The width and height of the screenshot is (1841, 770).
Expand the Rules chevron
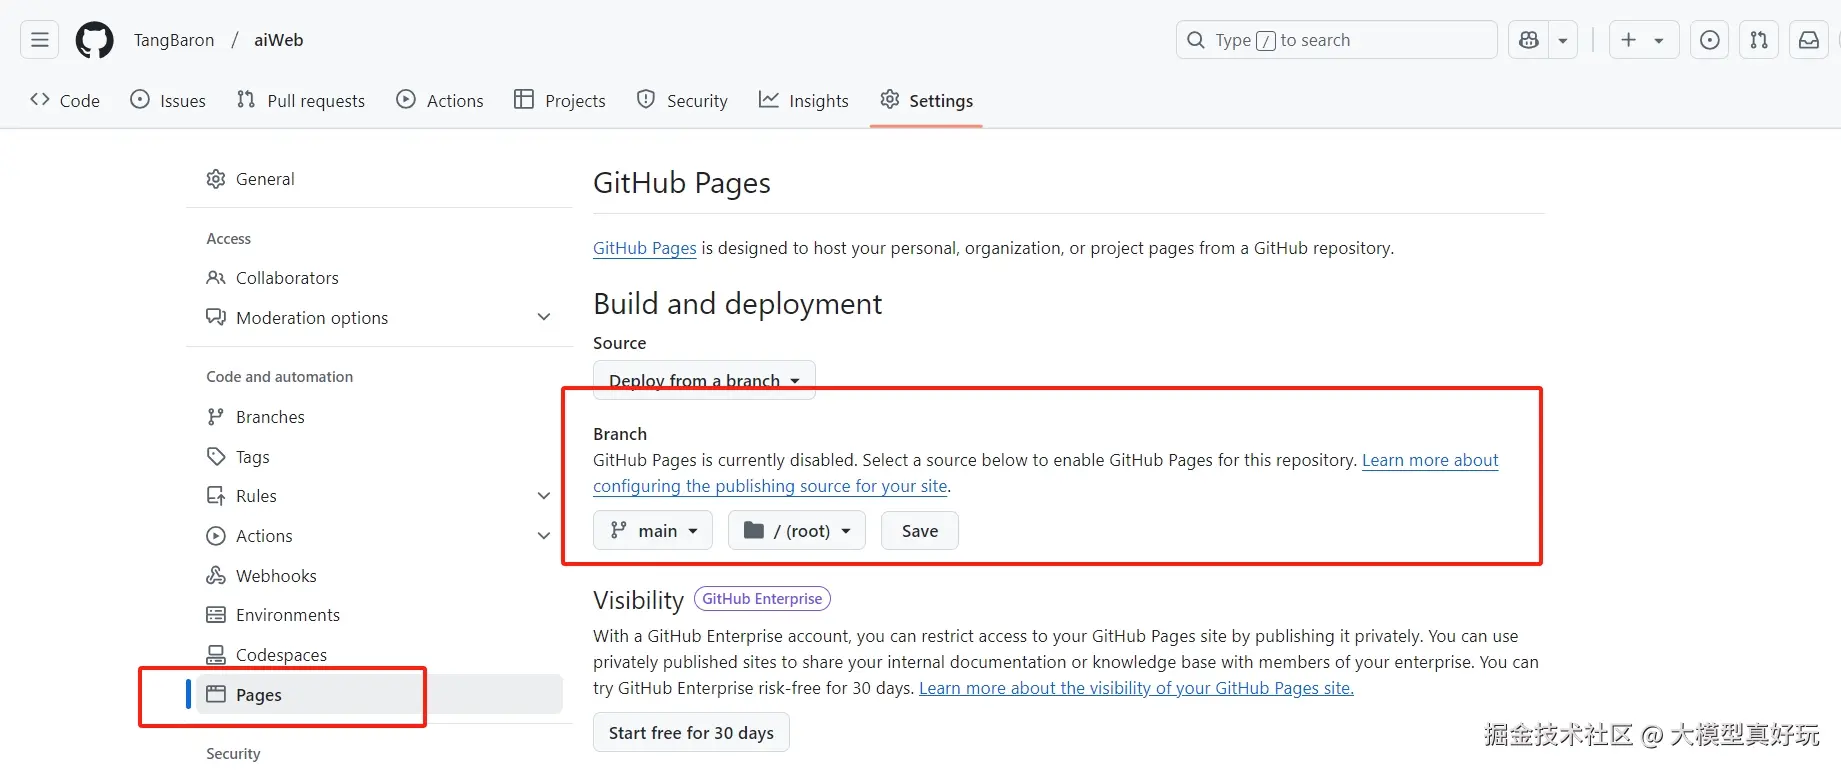tap(544, 496)
